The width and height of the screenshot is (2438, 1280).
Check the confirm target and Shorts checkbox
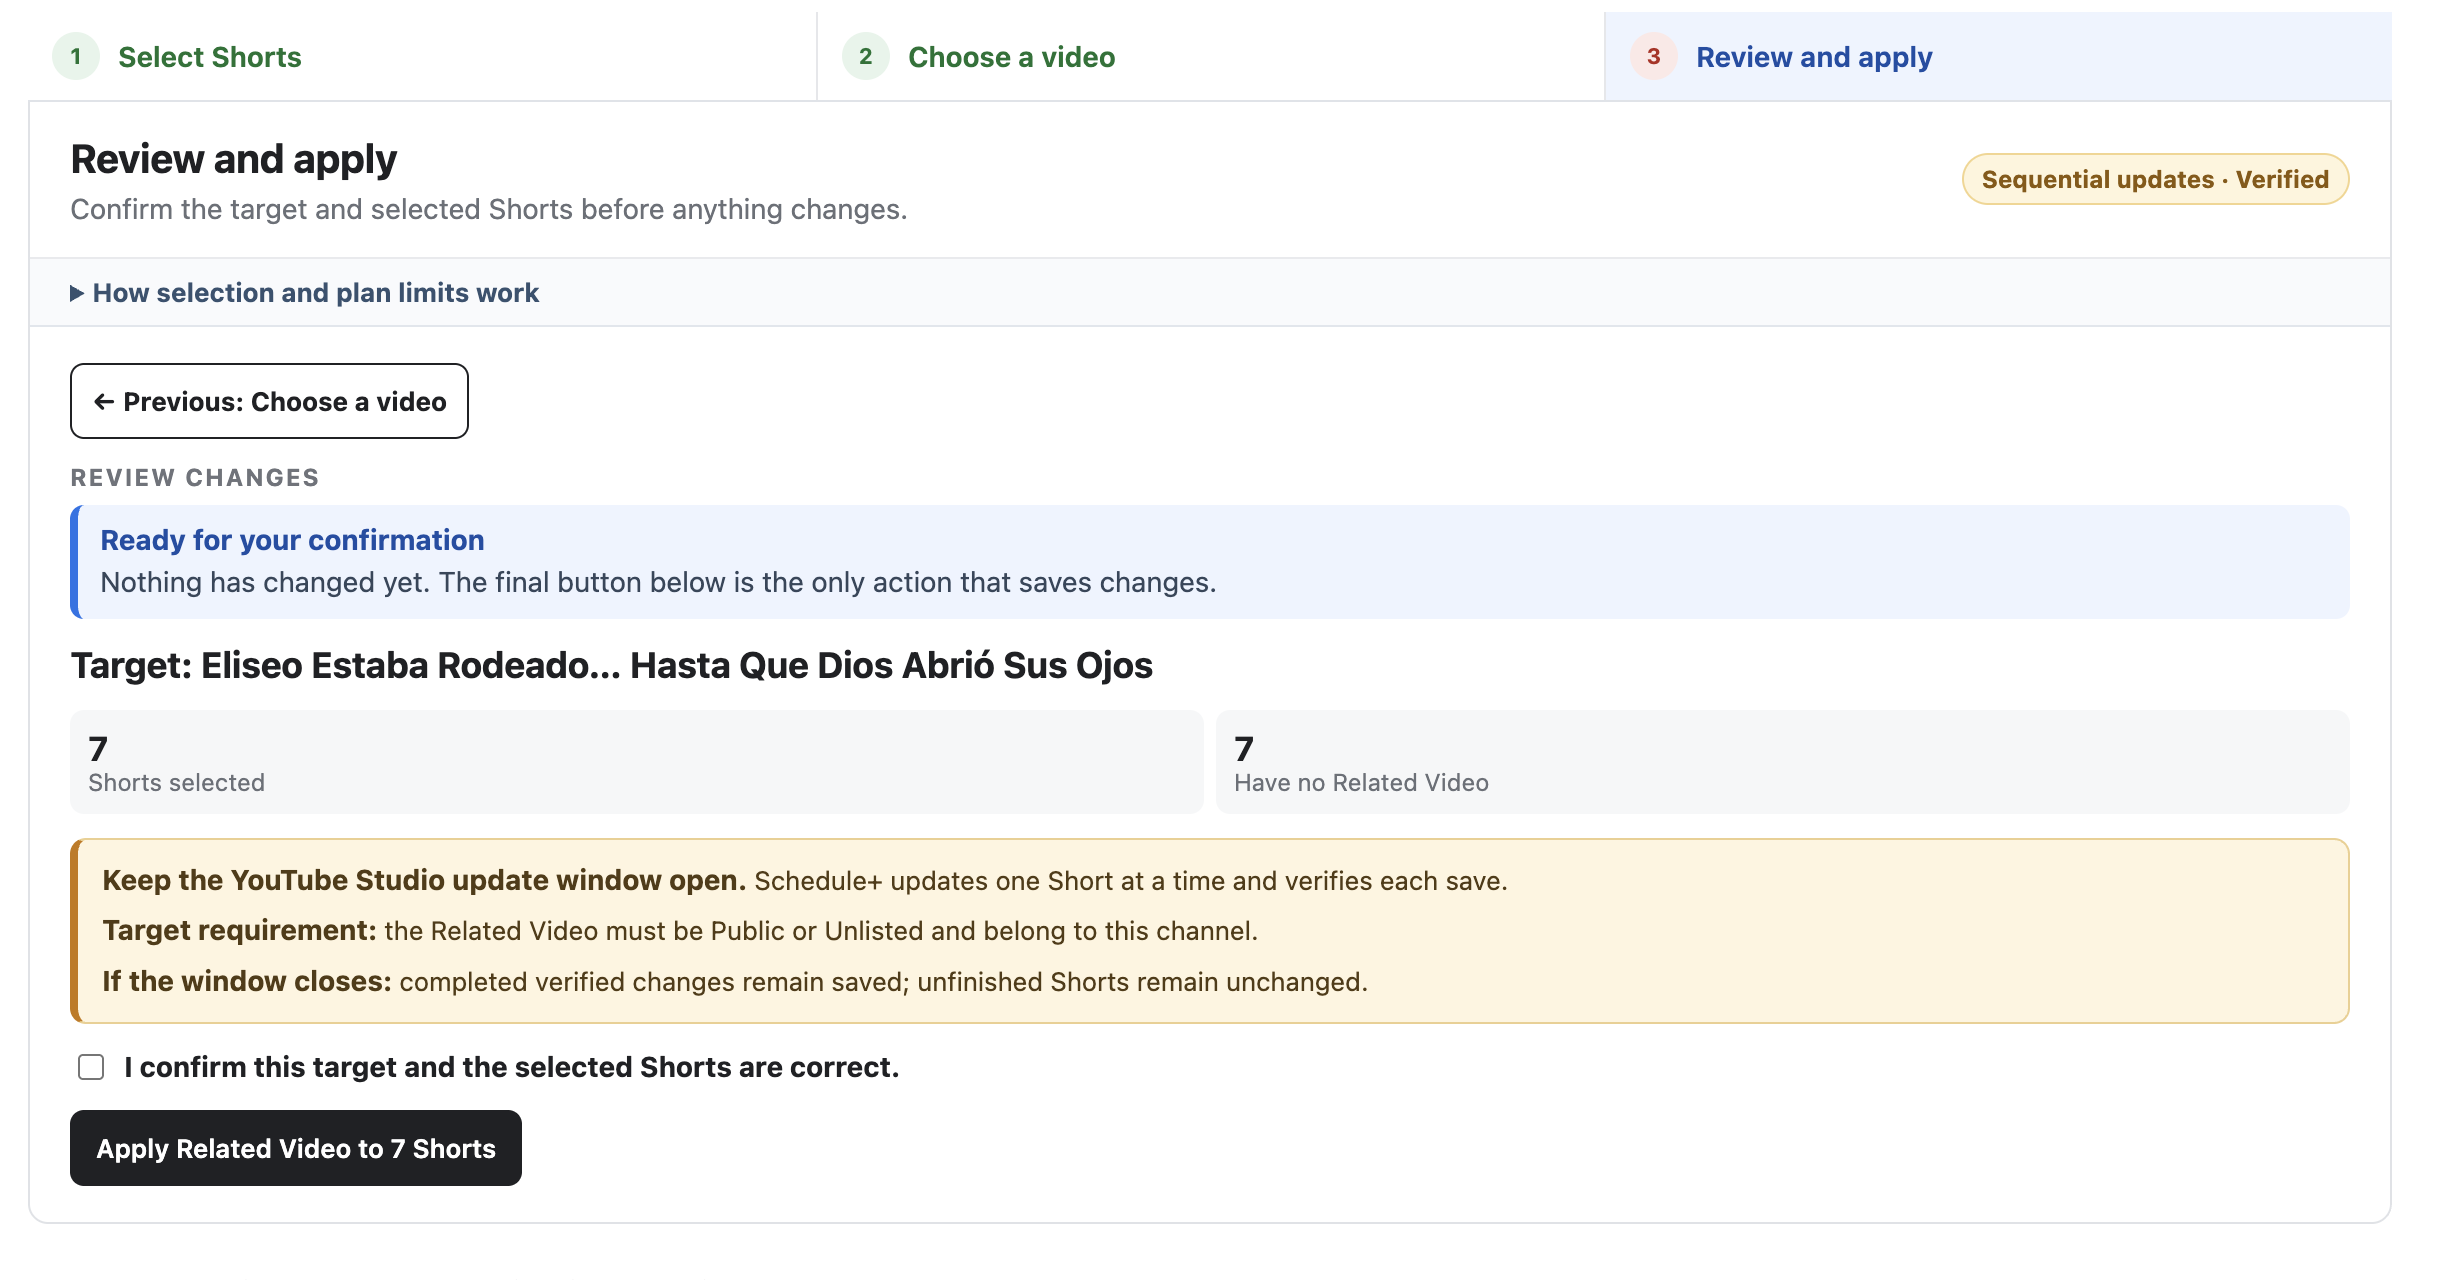[91, 1067]
